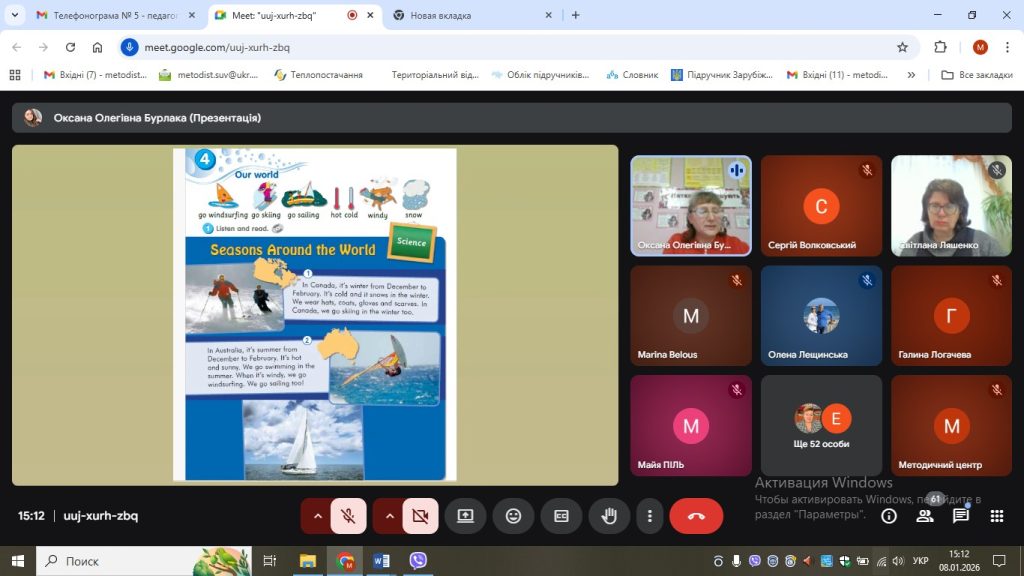1024x576 pixels.
Task: Click the Ще 52 особи tile
Action: pos(821,425)
